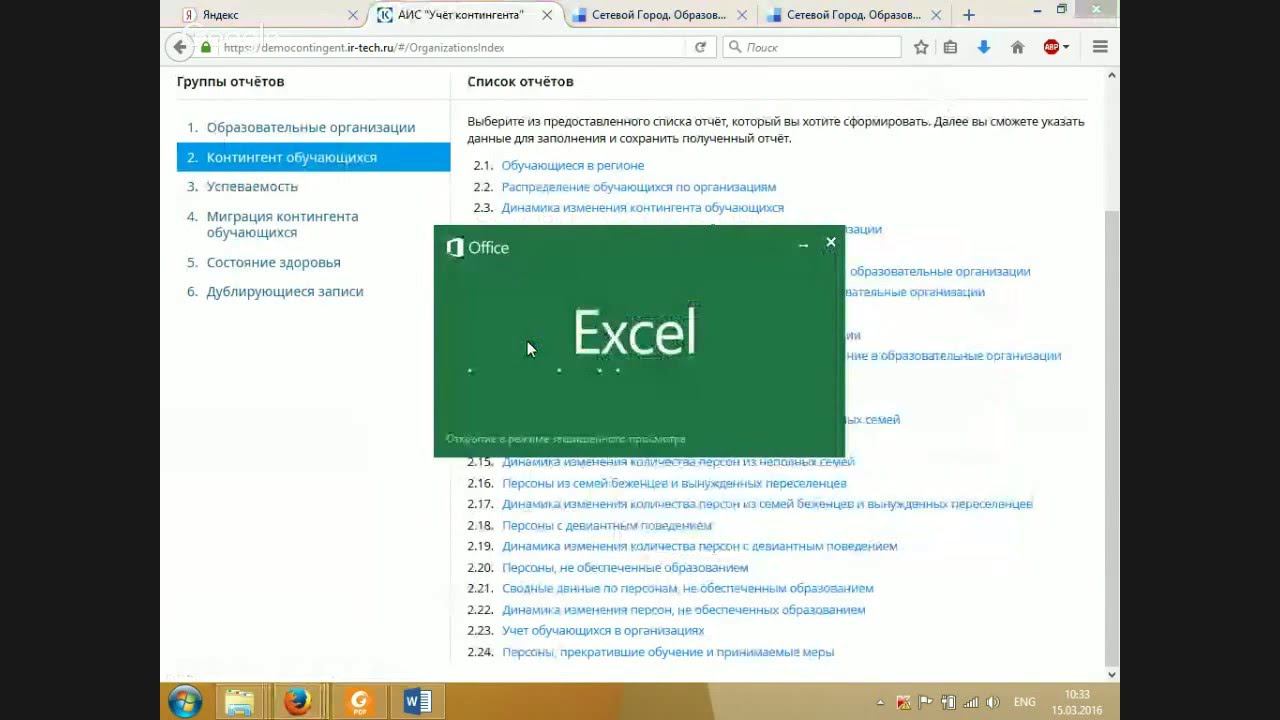Switch to the first Сетевой Город tab

click(659, 15)
